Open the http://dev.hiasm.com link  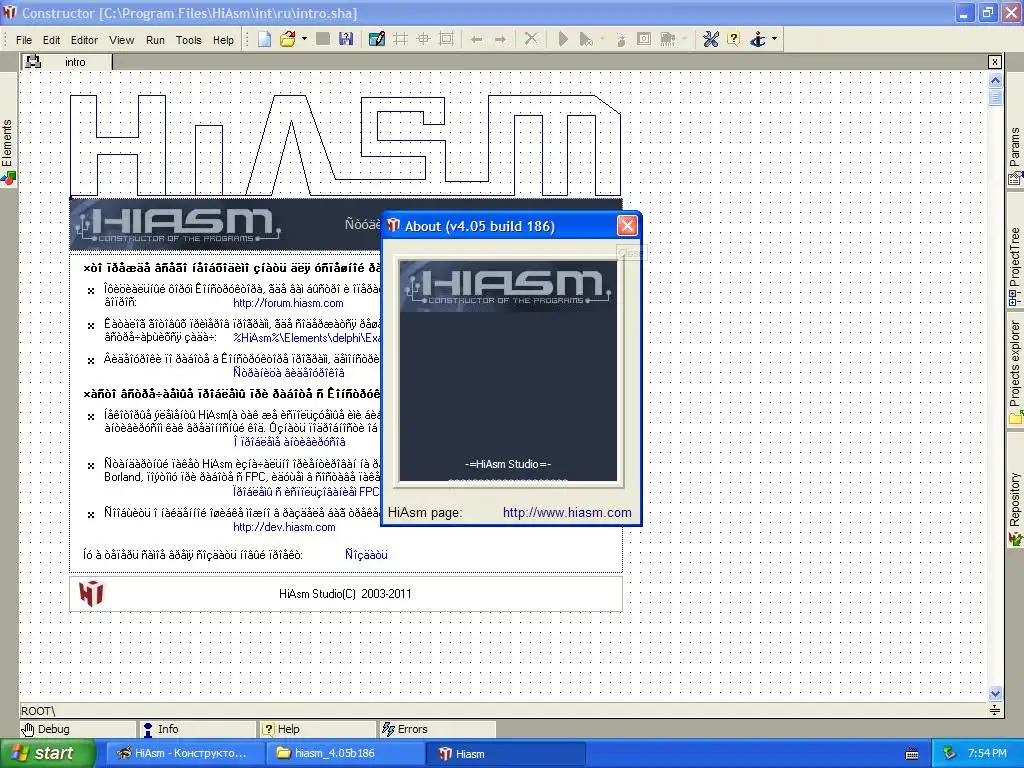point(284,527)
